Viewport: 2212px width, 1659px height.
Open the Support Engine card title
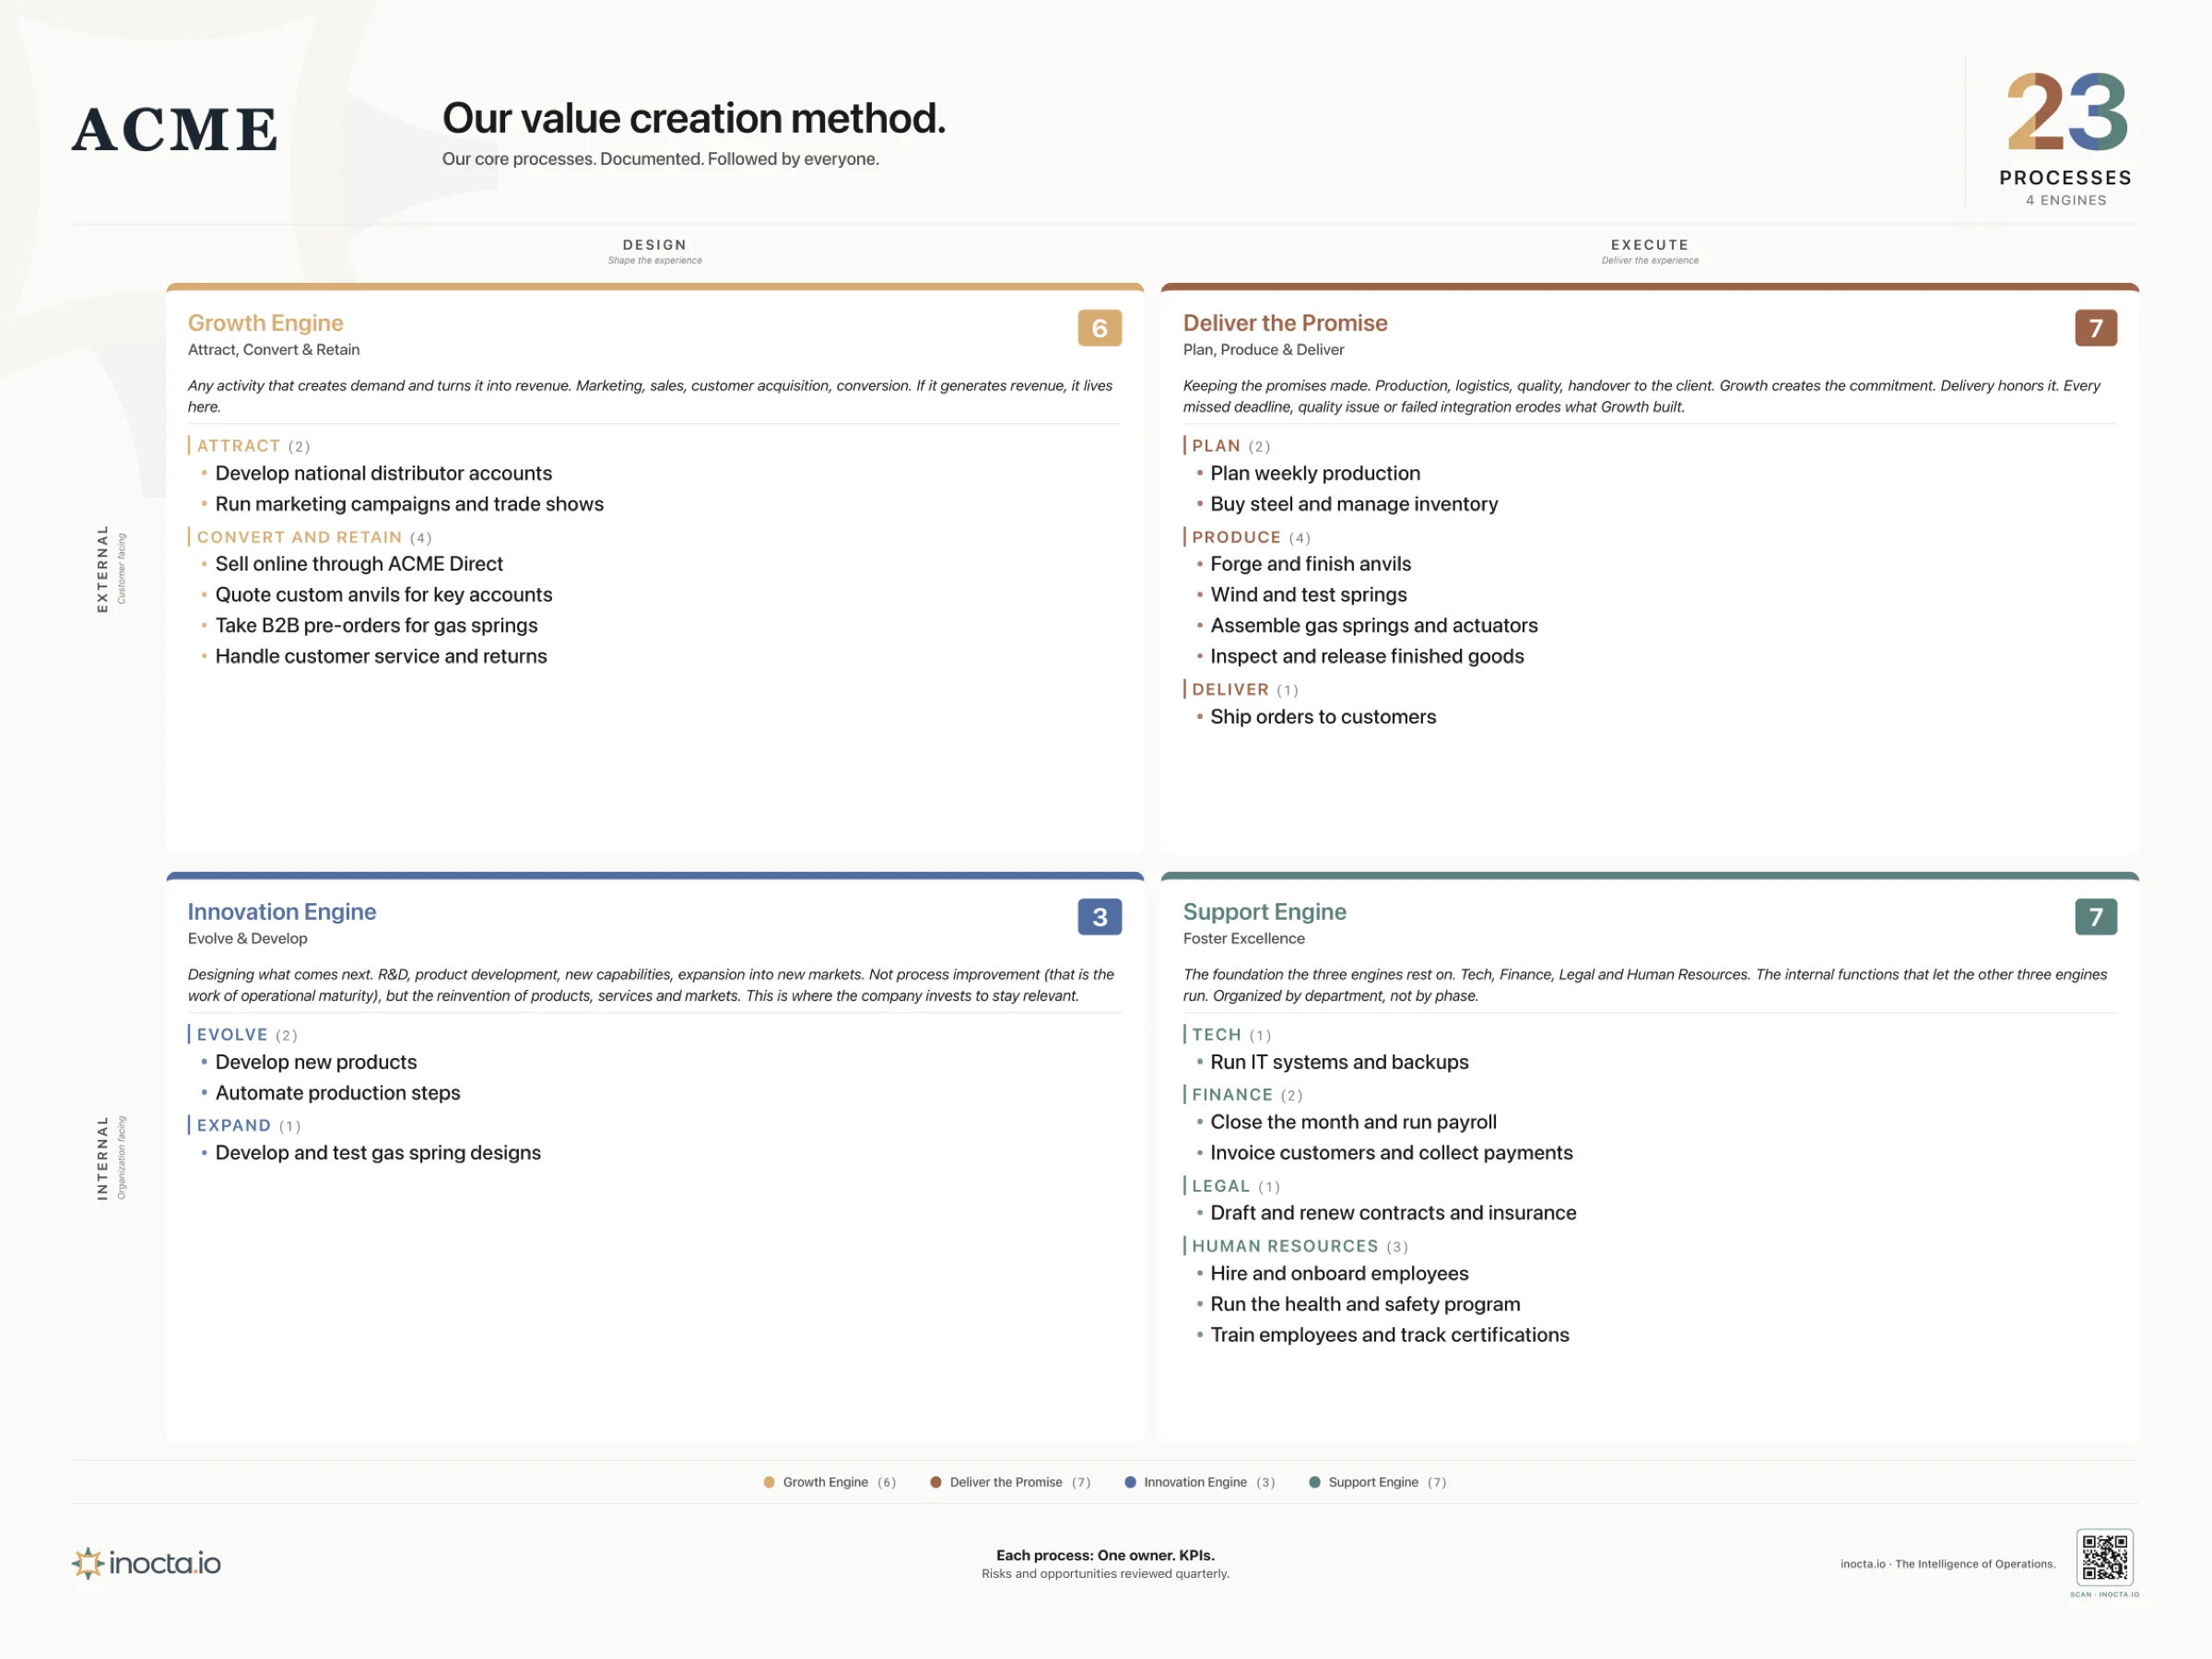coord(1264,912)
